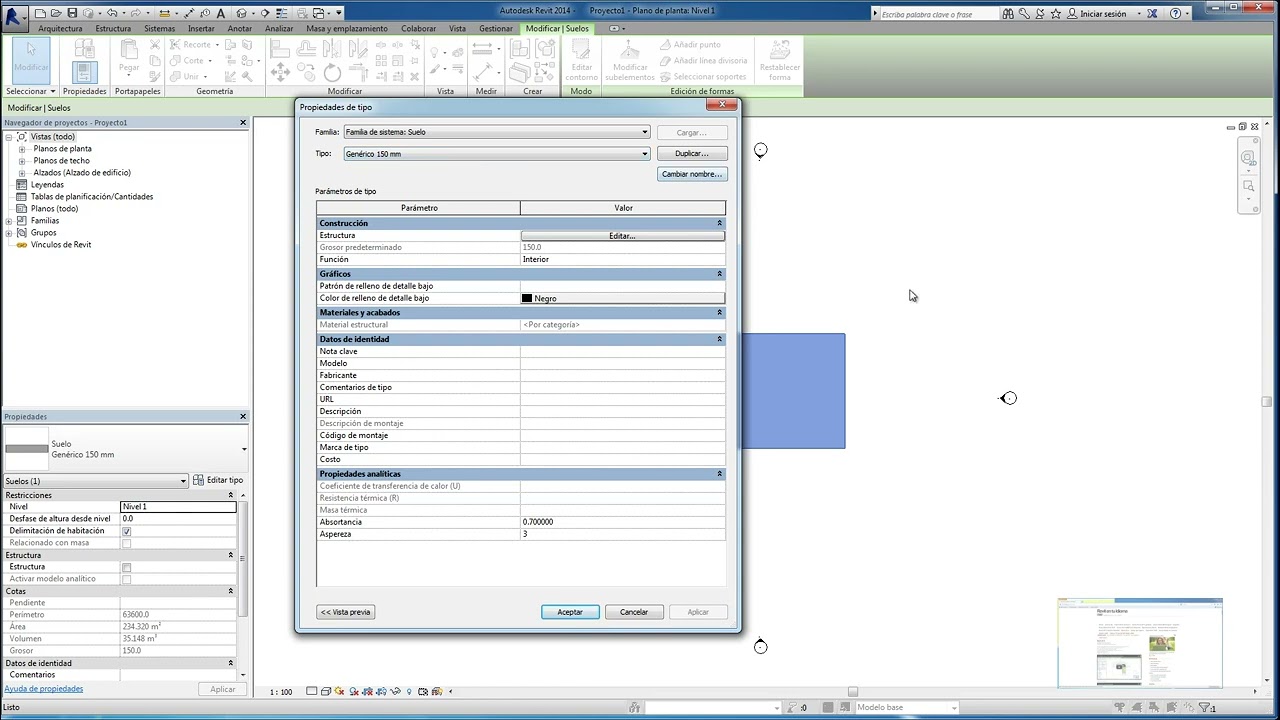Open the Gestionar ribbon tab

click(x=496, y=29)
